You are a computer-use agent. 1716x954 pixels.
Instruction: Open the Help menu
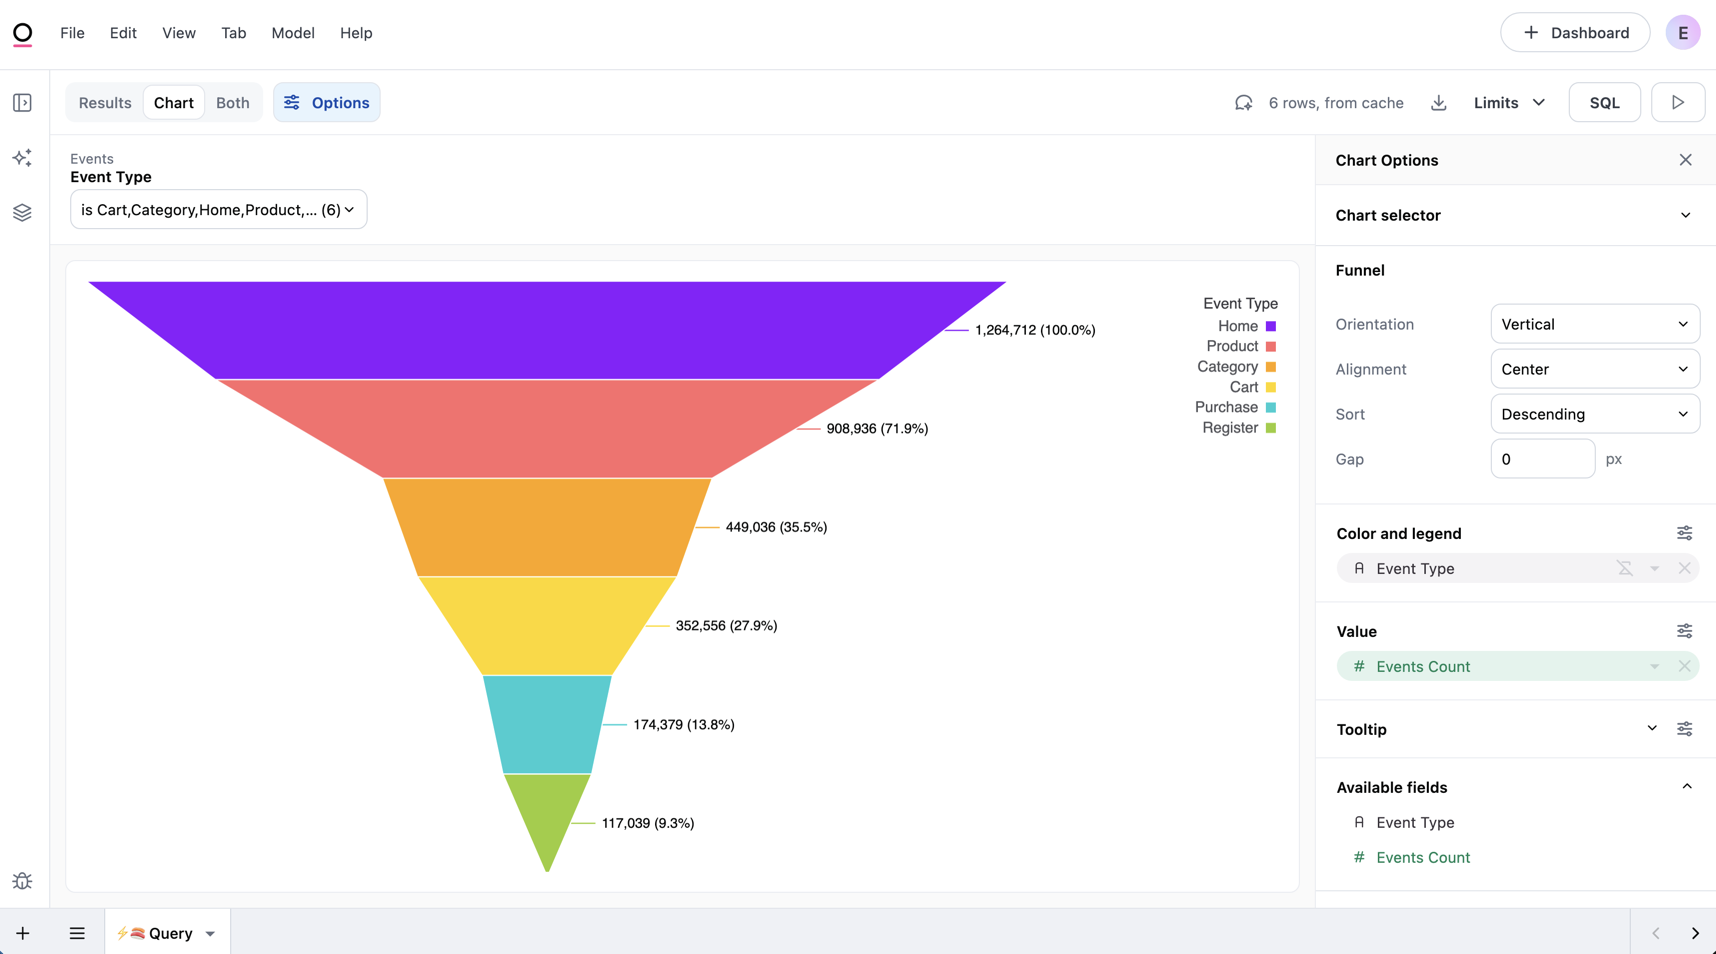[x=356, y=33]
